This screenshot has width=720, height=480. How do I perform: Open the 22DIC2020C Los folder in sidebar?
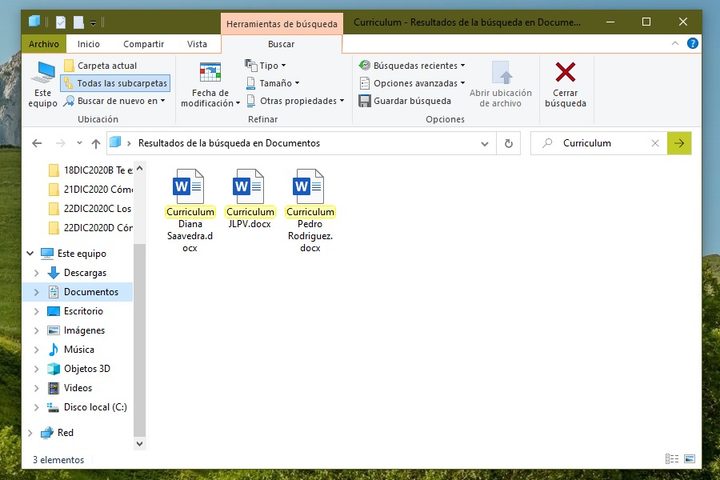pos(91,209)
